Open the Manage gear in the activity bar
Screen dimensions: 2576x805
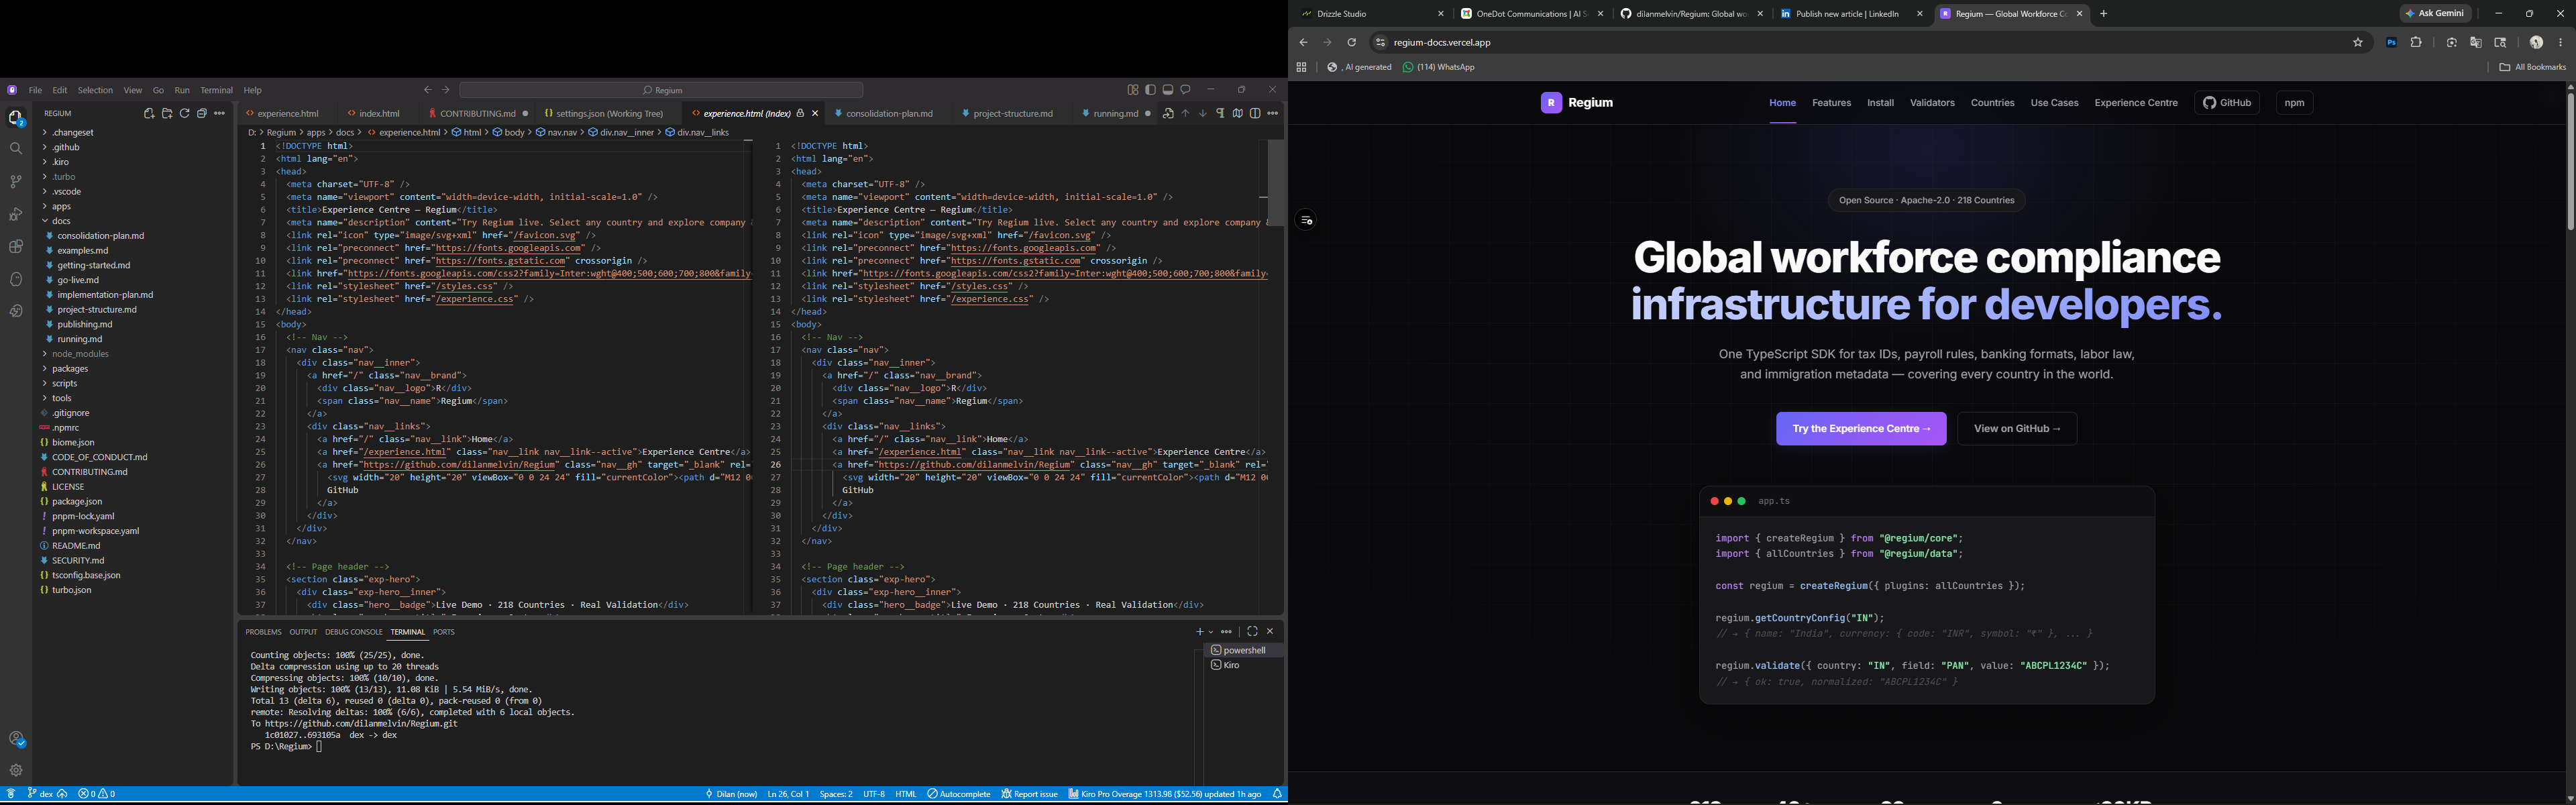[x=16, y=770]
